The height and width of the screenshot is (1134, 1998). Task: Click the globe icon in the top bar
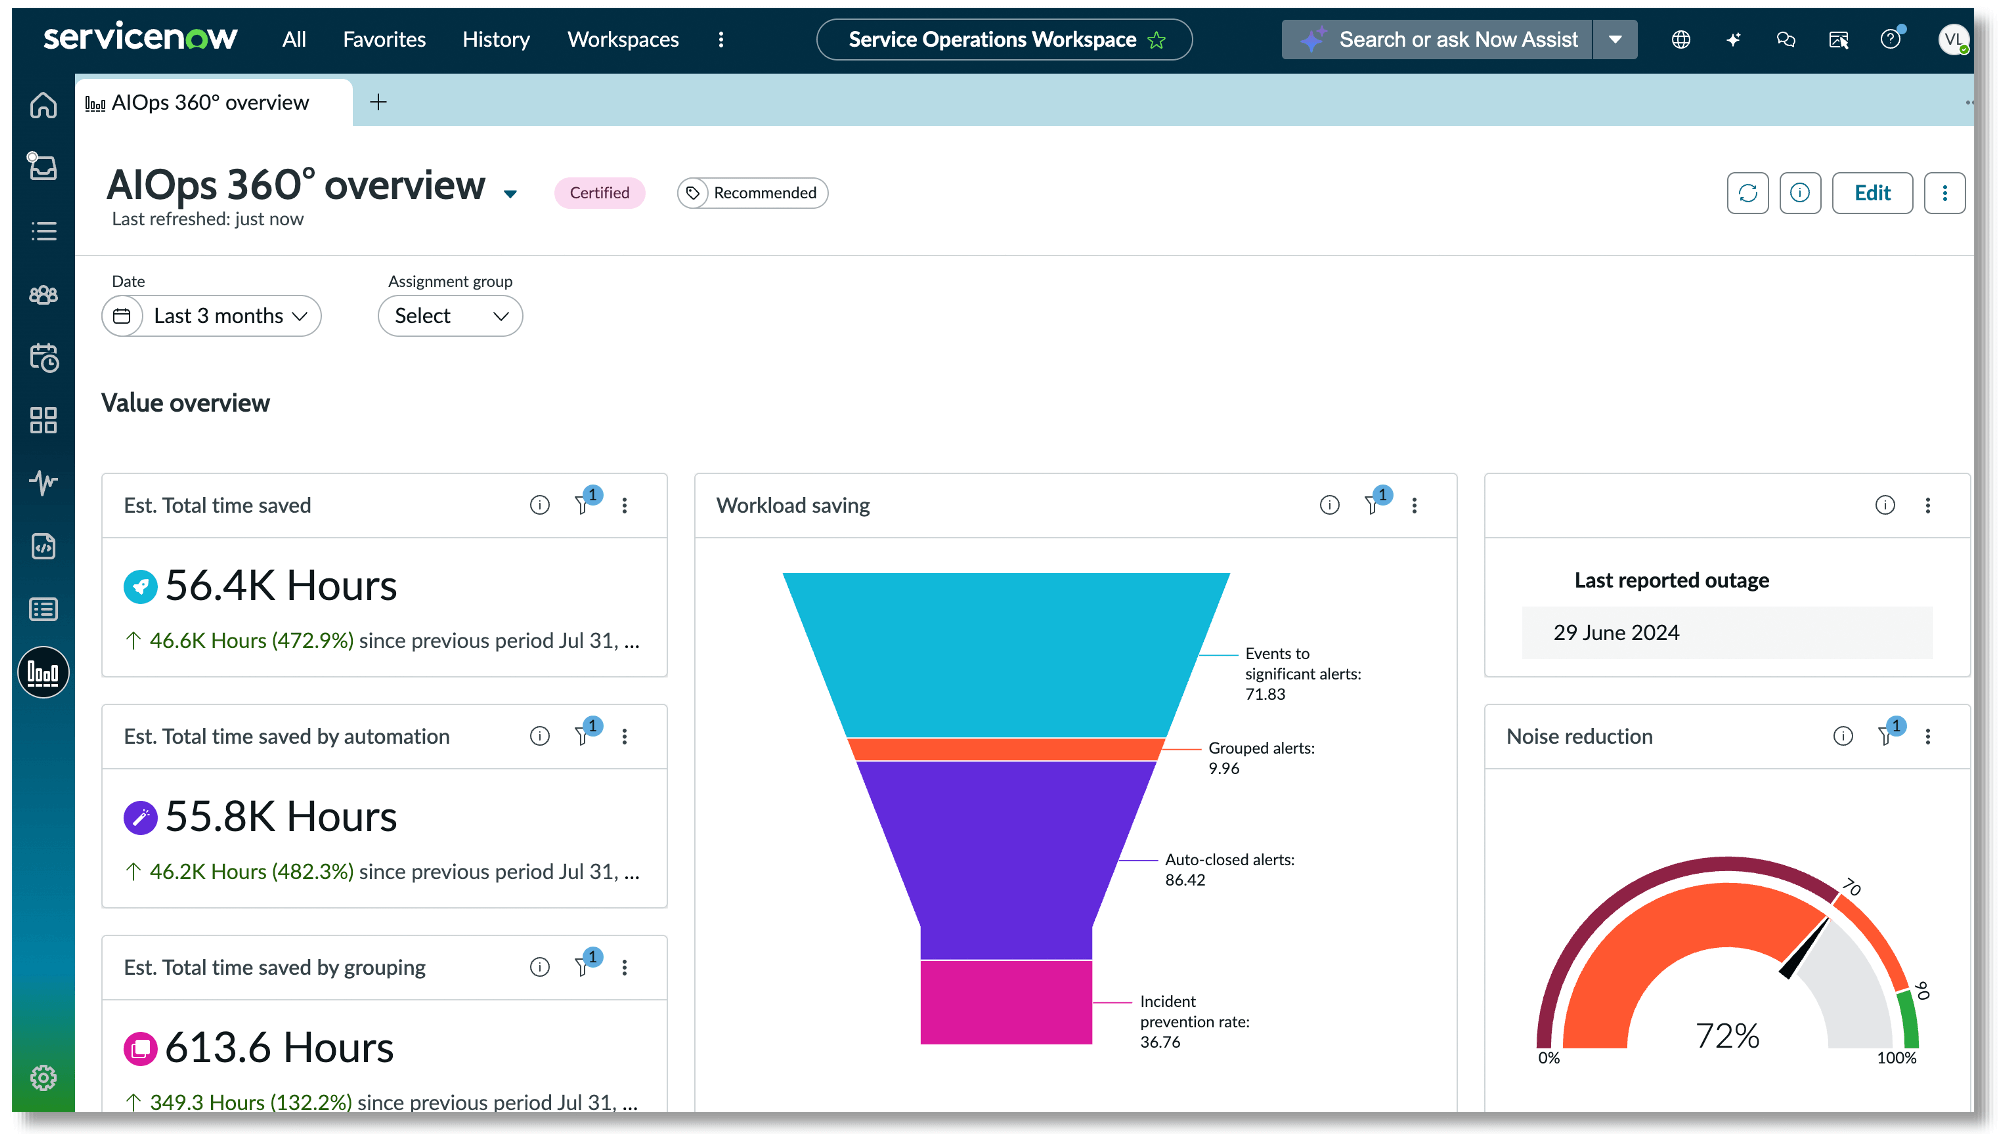point(1681,39)
